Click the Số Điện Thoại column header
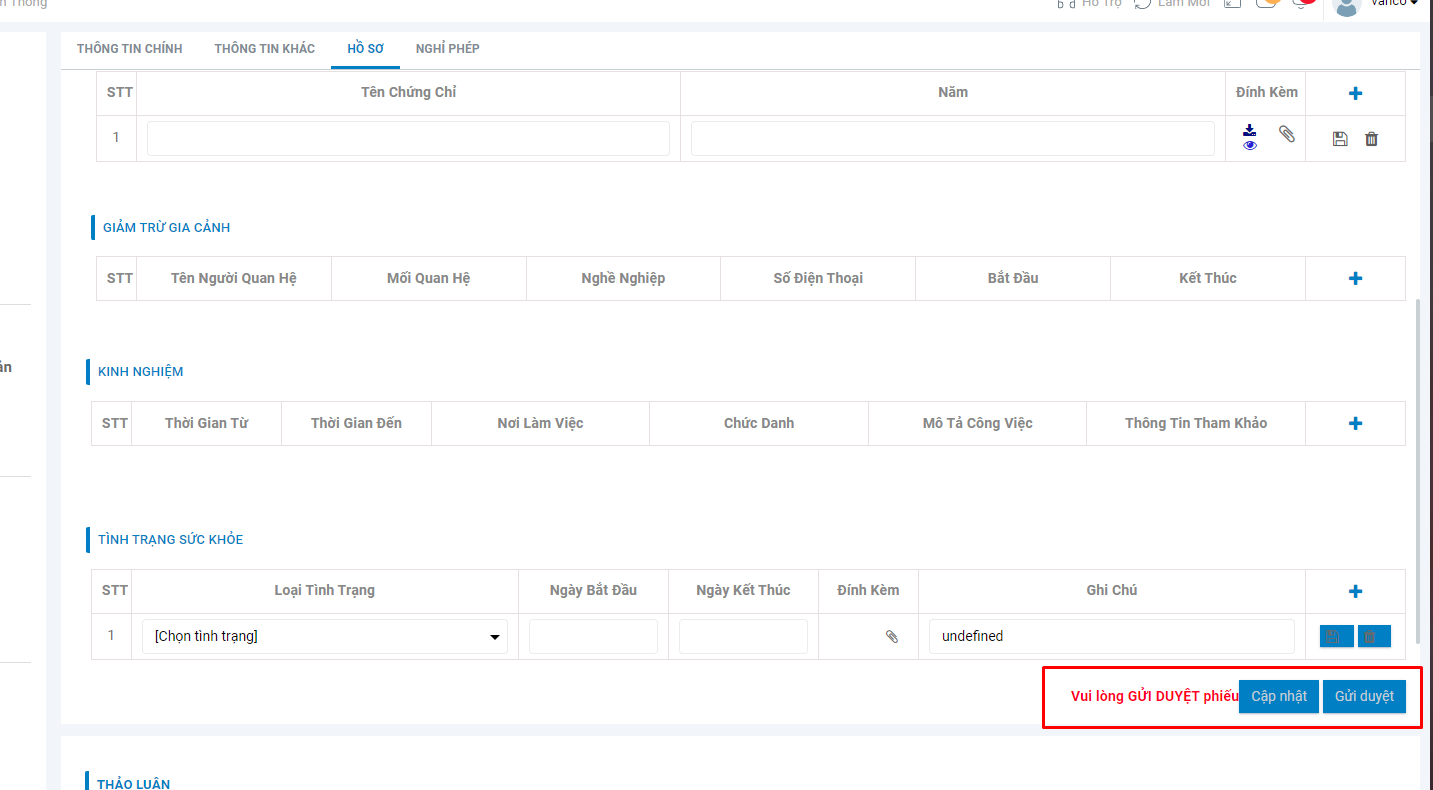Viewport: 1433px width, 790px height. [818, 278]
